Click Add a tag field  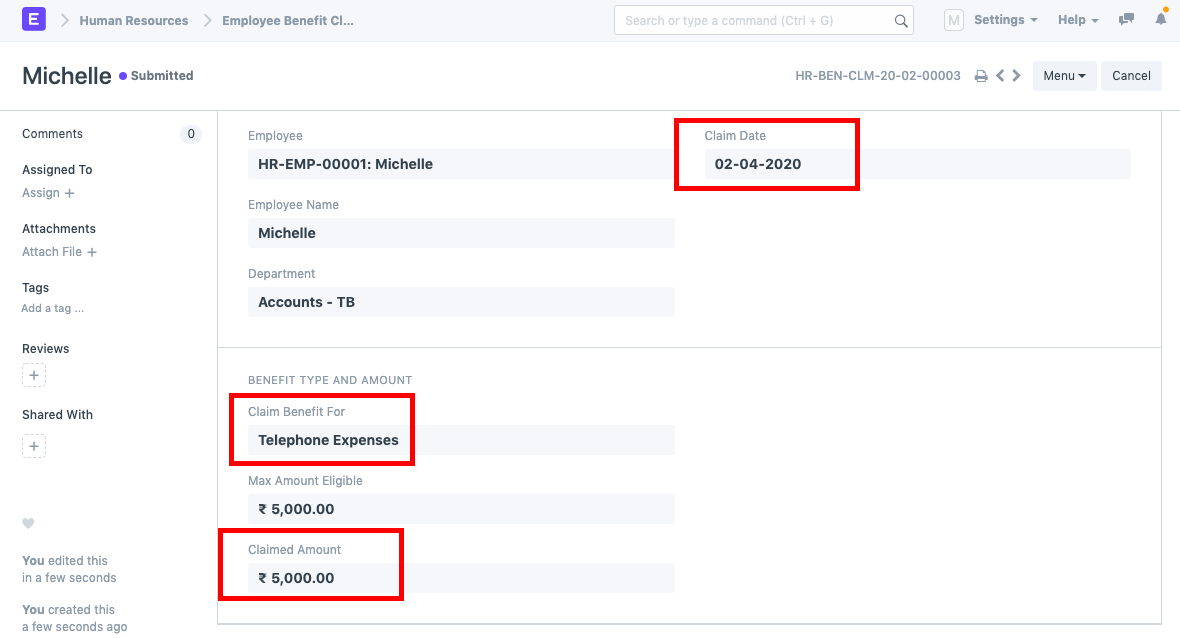click(53, 309)
